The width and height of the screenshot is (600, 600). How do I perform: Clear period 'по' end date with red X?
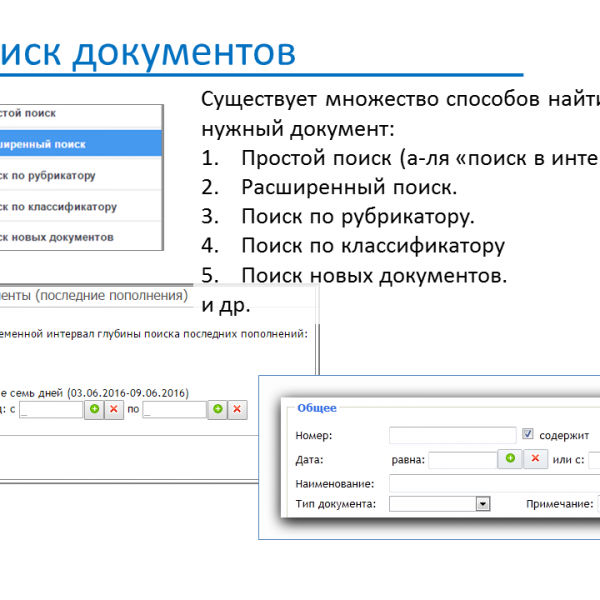(237, 409)
